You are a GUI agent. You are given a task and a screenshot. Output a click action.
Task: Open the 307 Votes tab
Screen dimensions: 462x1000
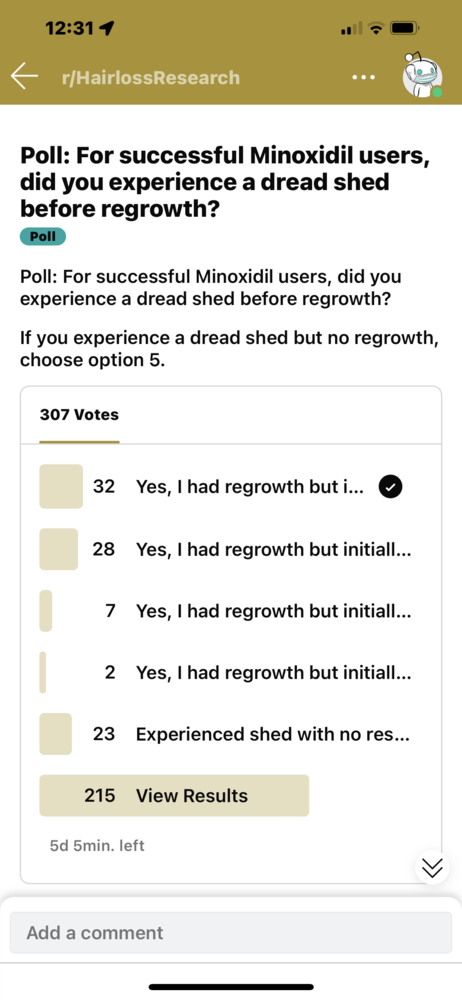point(79,415)
